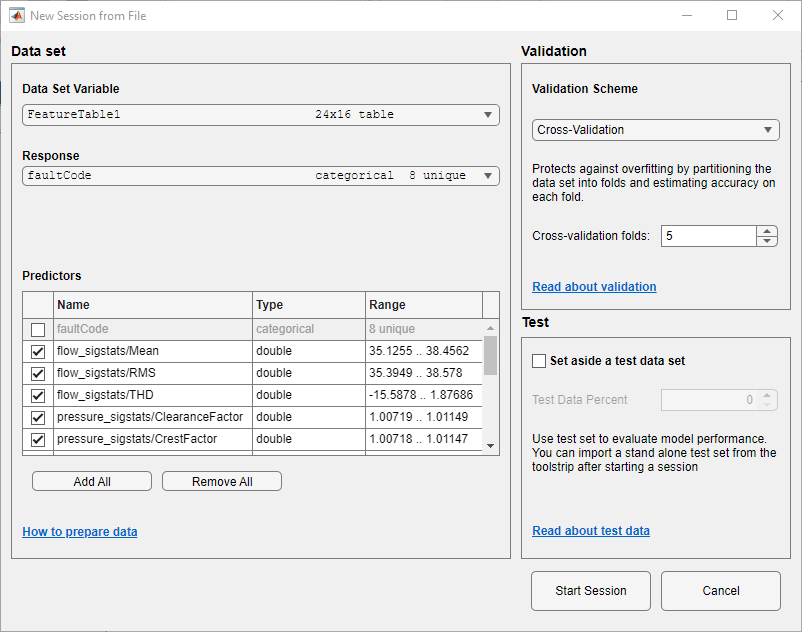
Task: Click the Start Session button
Action: [x=590, y=591]
